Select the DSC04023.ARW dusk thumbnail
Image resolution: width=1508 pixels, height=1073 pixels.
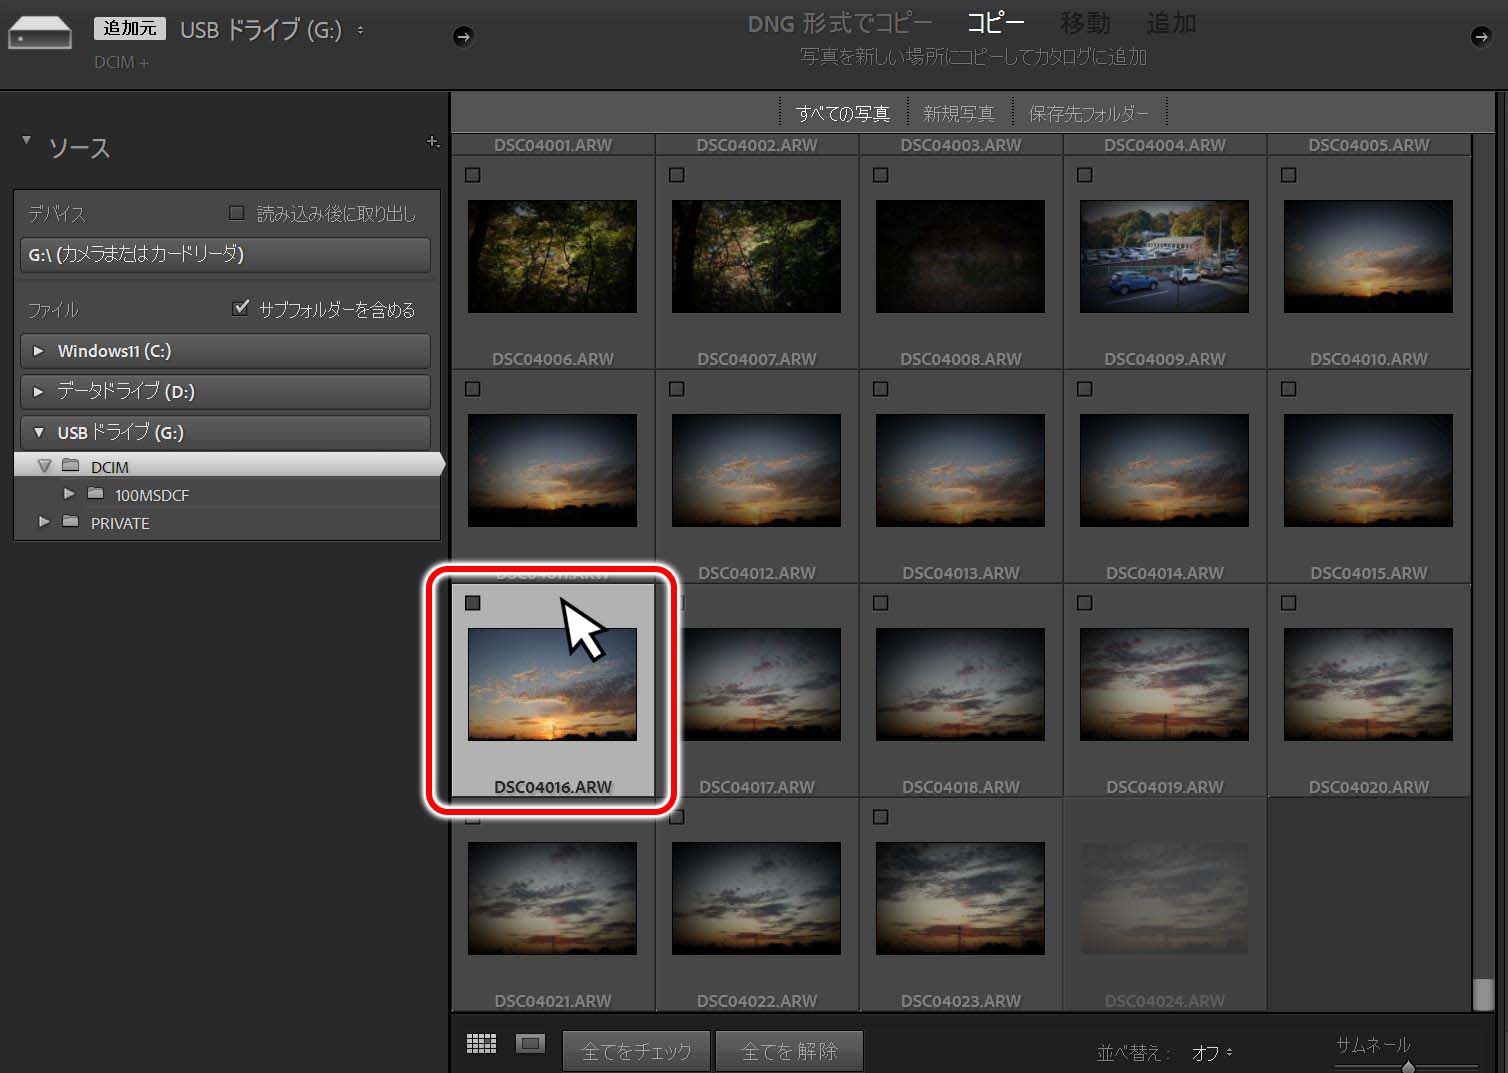[x=960, y=898]
